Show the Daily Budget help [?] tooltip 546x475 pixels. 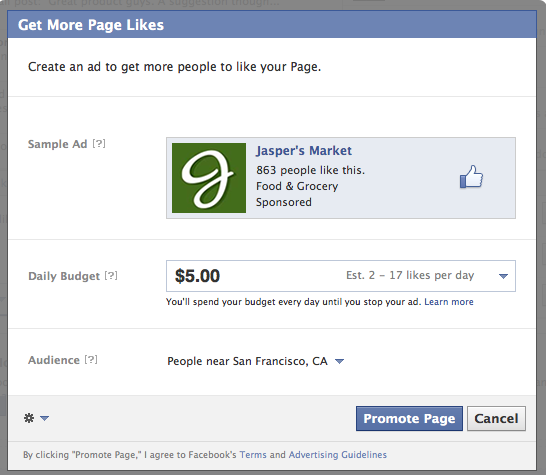[111, 276]
